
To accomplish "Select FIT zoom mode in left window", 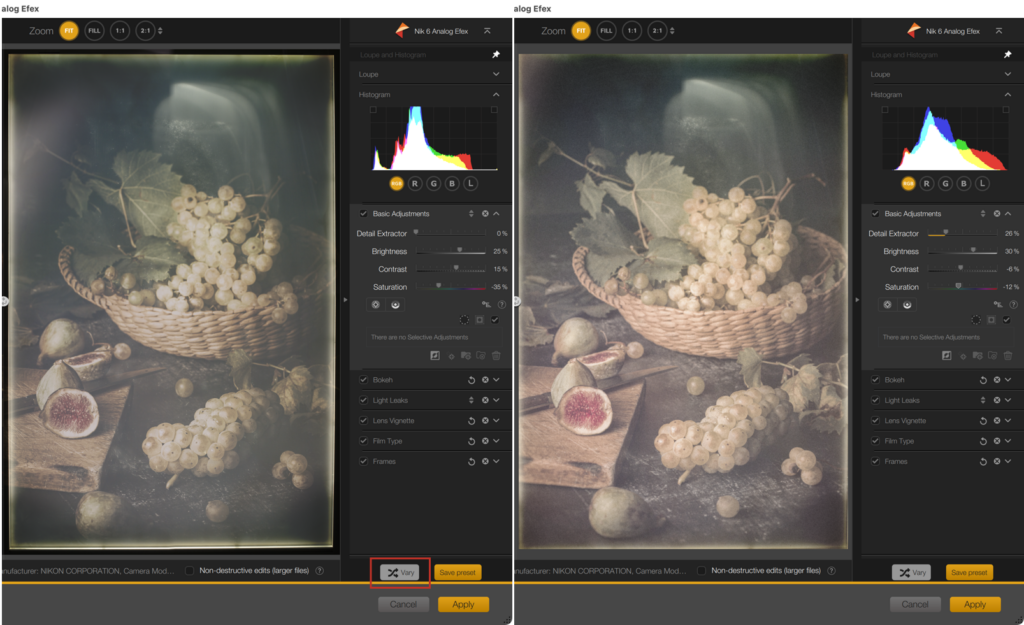I will tap(69, 31).
